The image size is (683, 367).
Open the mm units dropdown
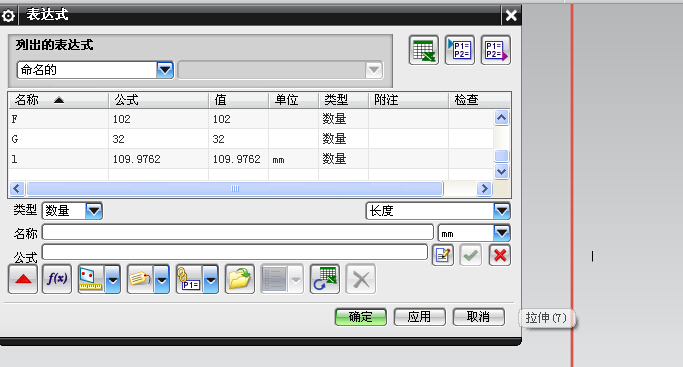tap(501, 233)
